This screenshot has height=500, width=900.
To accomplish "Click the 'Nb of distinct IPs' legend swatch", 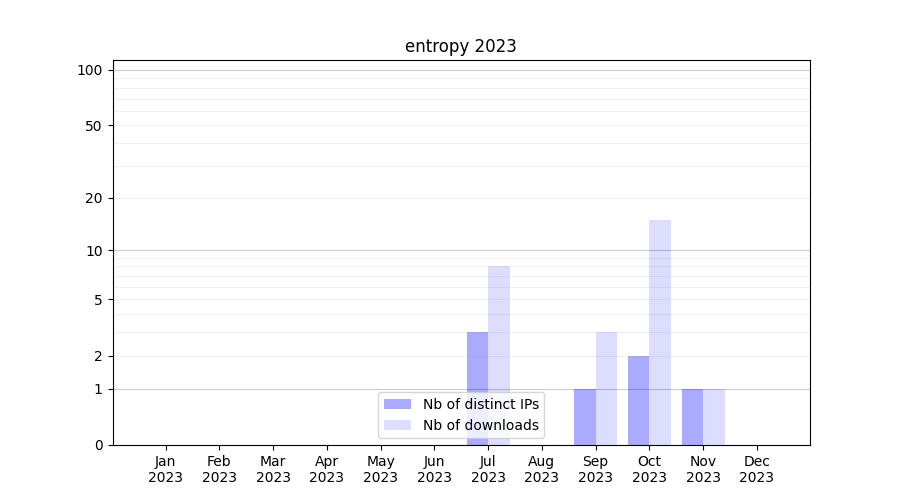I will (398, 404).
